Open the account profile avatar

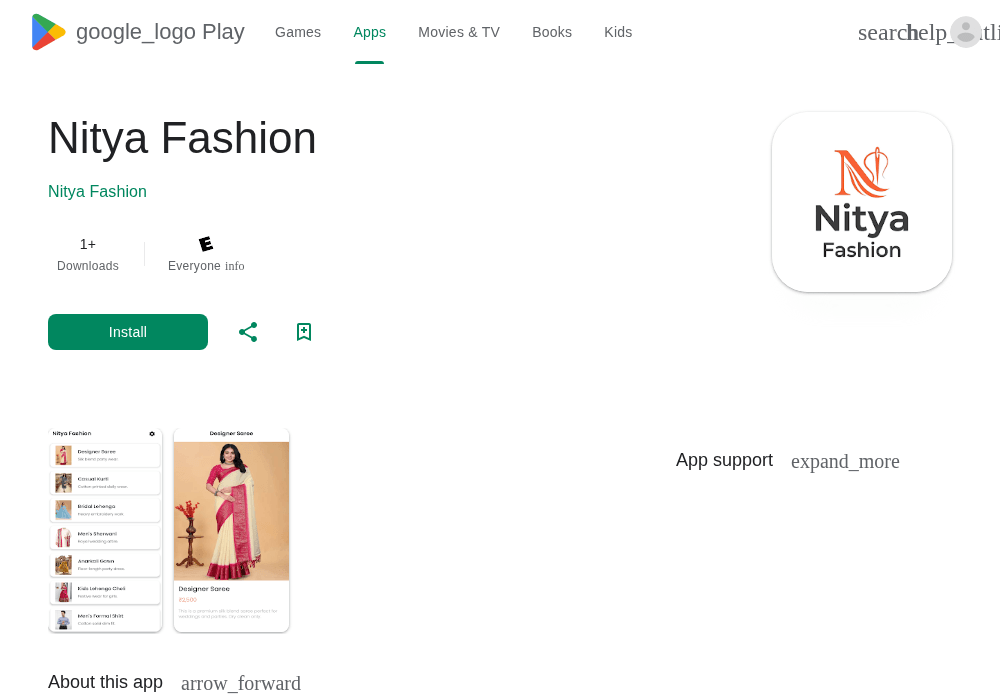point(966,32)
